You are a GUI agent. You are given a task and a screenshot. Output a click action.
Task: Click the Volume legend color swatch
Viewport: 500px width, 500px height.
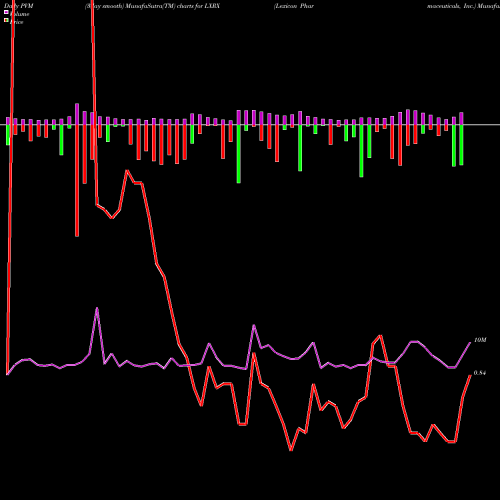6,12
